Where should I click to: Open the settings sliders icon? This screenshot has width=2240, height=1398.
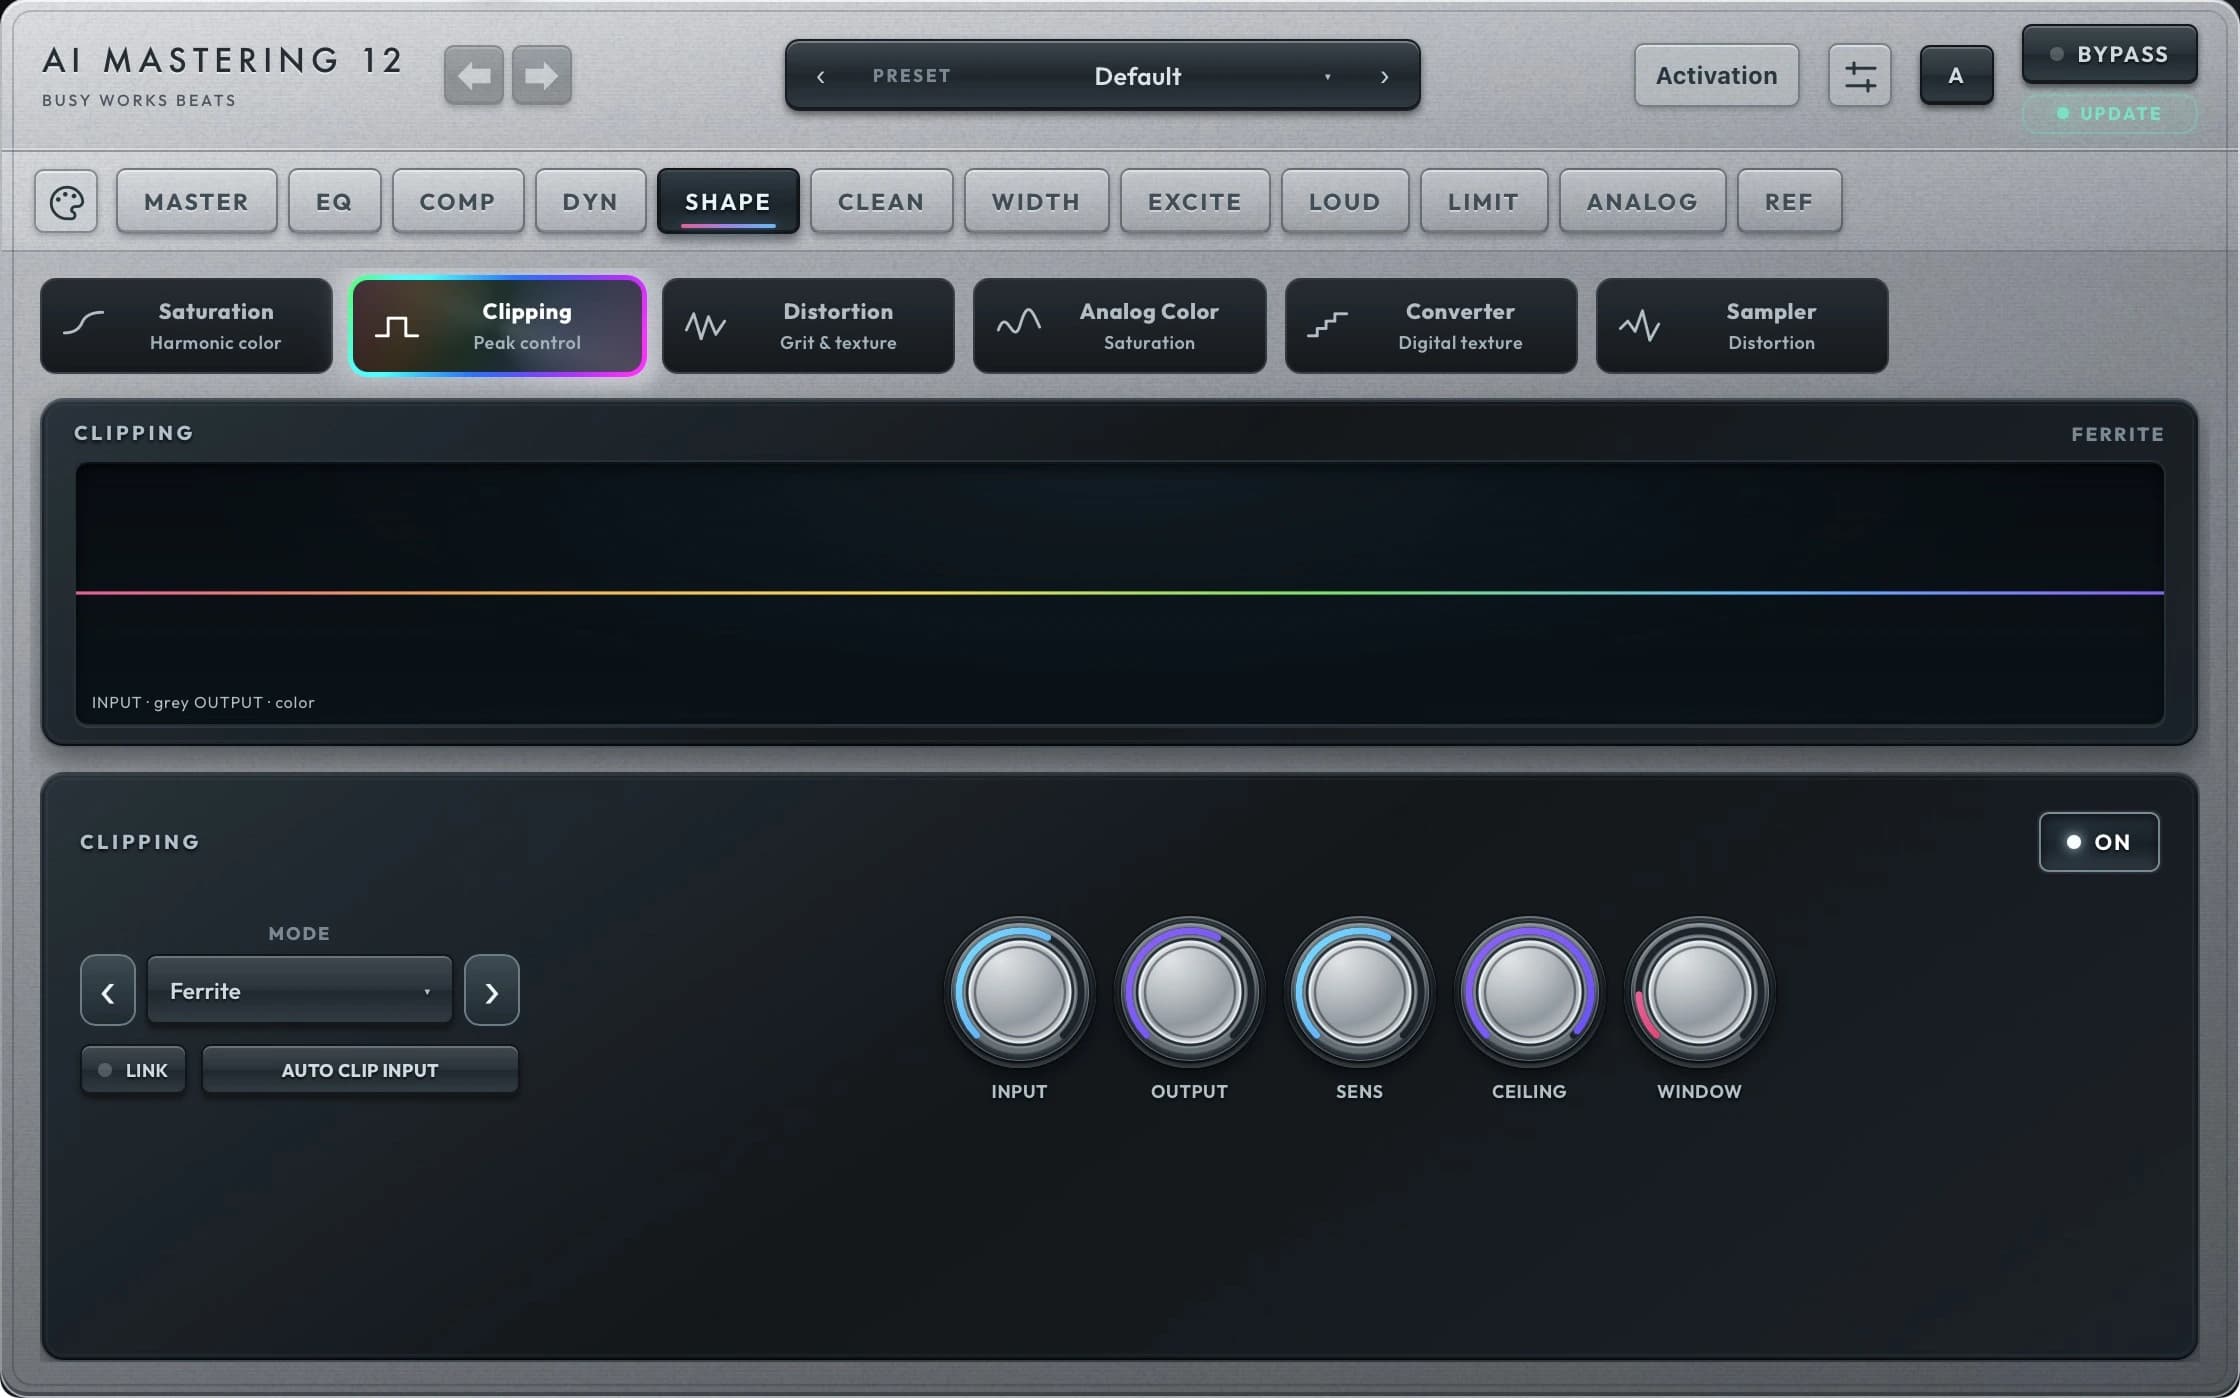click(1860, 76)
